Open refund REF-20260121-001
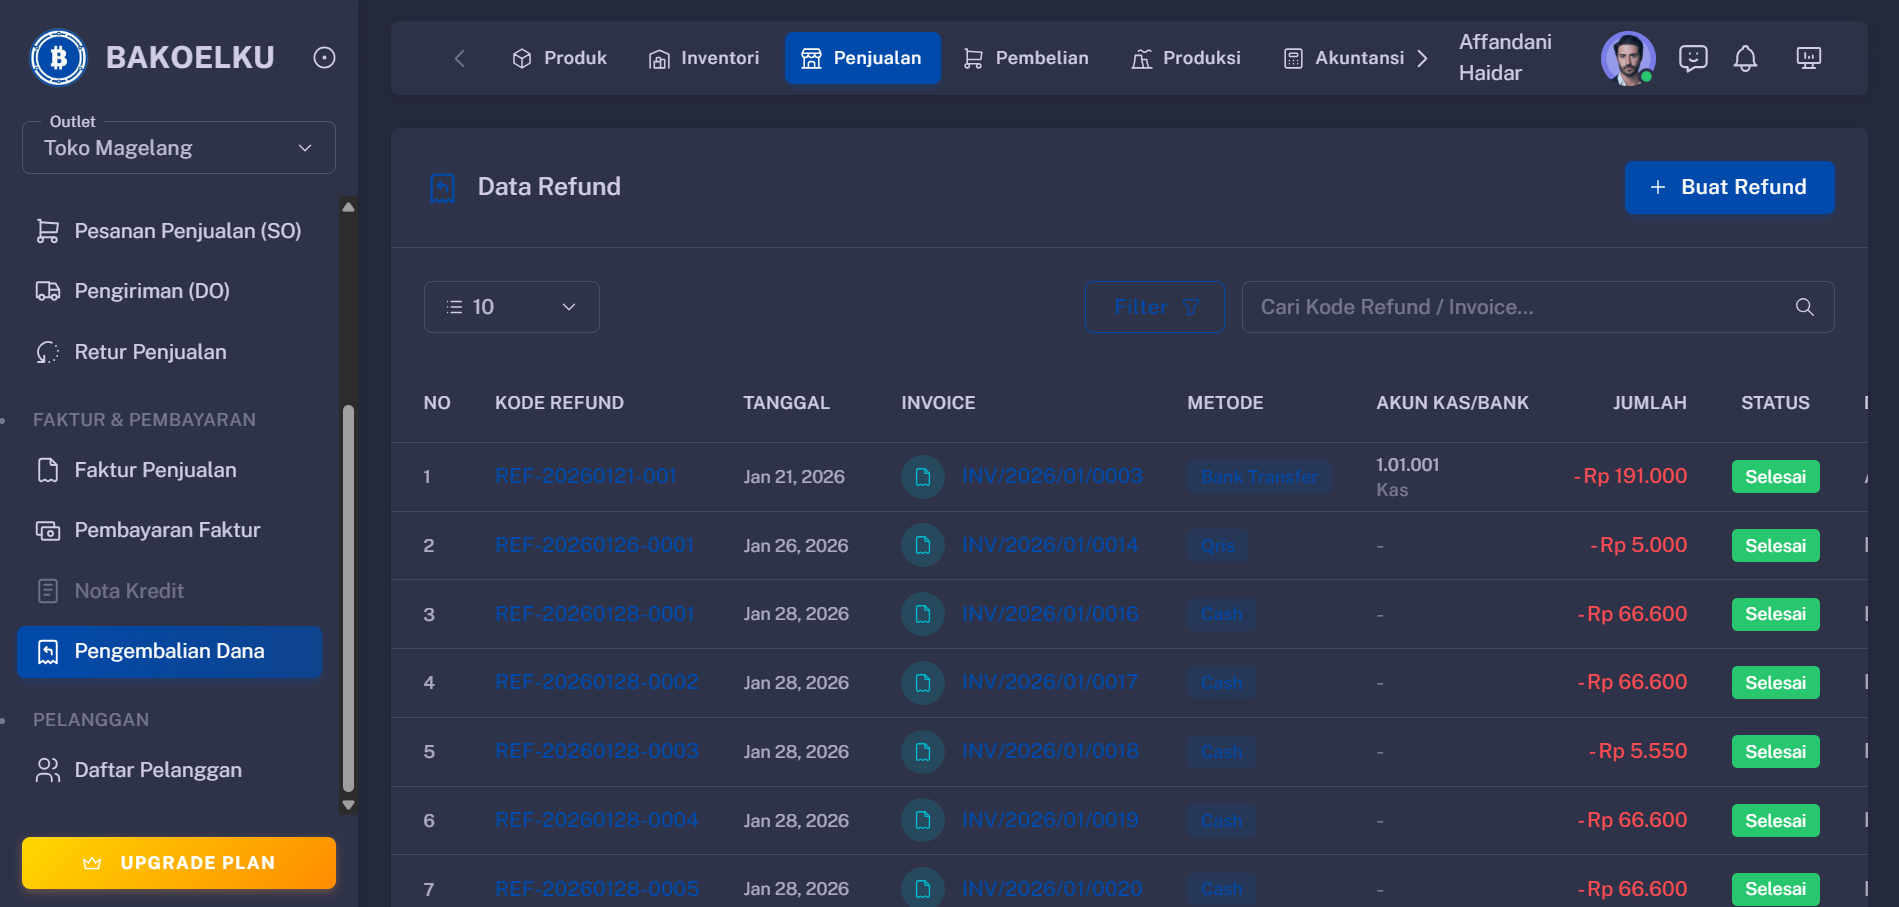Screen dimensions: 1899x907 [x=585, y=476]
